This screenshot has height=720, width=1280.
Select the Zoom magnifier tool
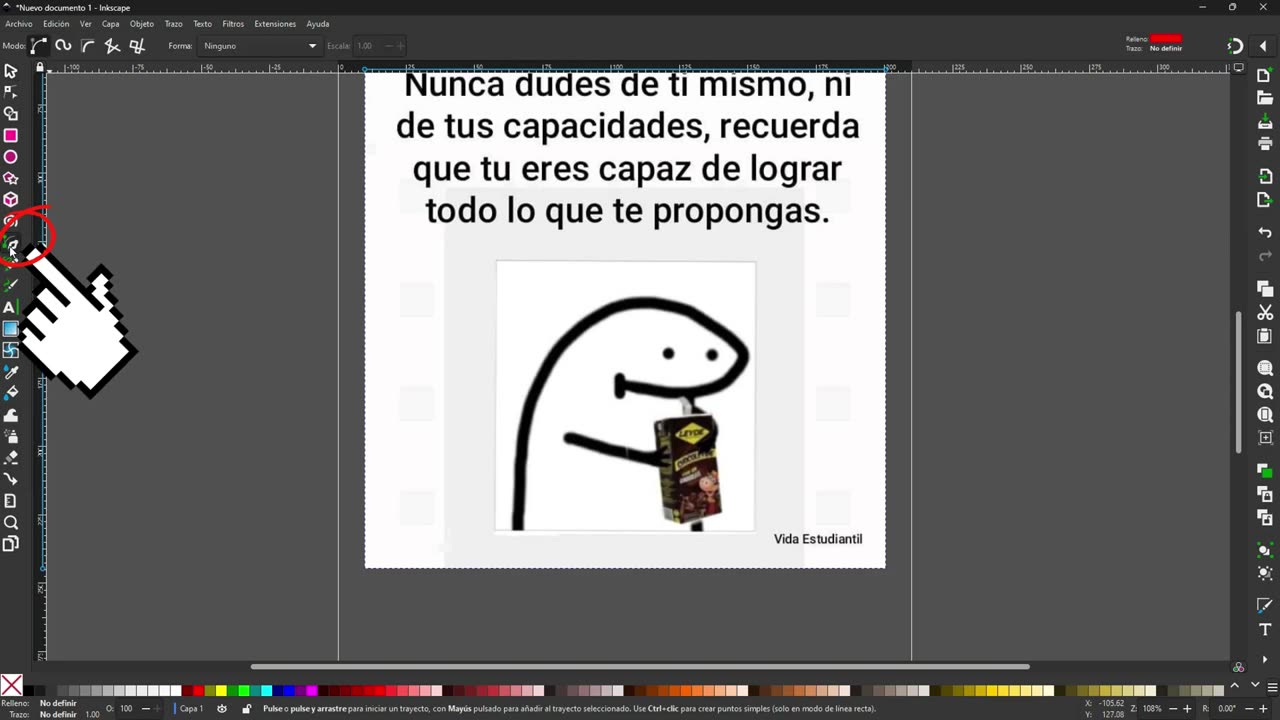[11, 522]
